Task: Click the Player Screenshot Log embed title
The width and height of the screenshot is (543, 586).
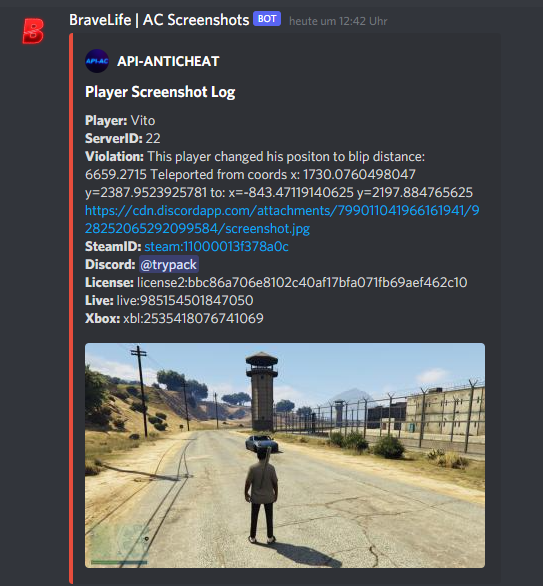Action: pyautogui.click(x=160, y=92)
